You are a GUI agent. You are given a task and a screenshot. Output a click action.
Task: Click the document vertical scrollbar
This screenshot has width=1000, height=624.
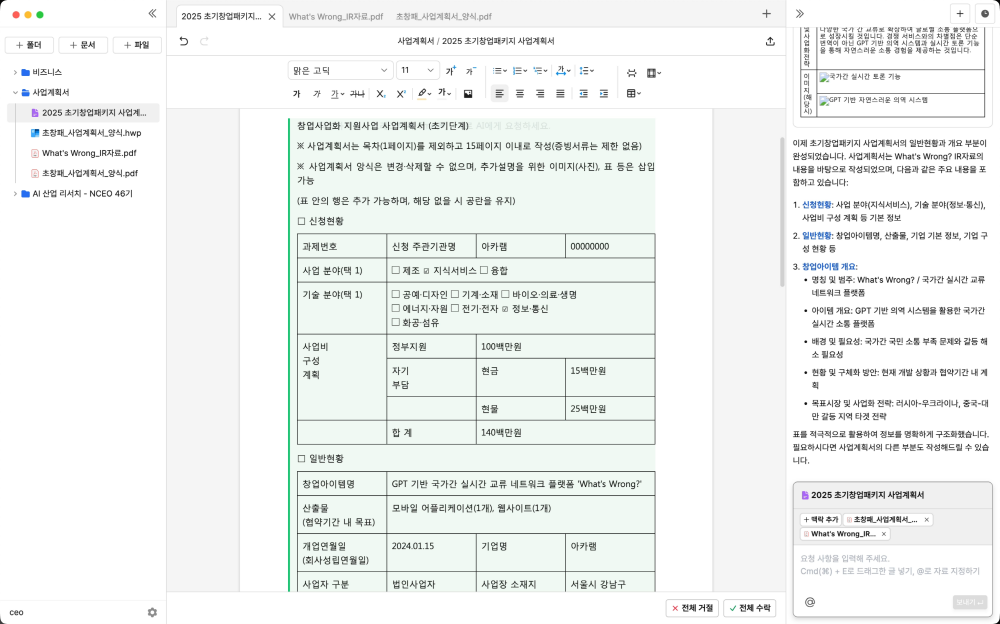coord(782,212)
